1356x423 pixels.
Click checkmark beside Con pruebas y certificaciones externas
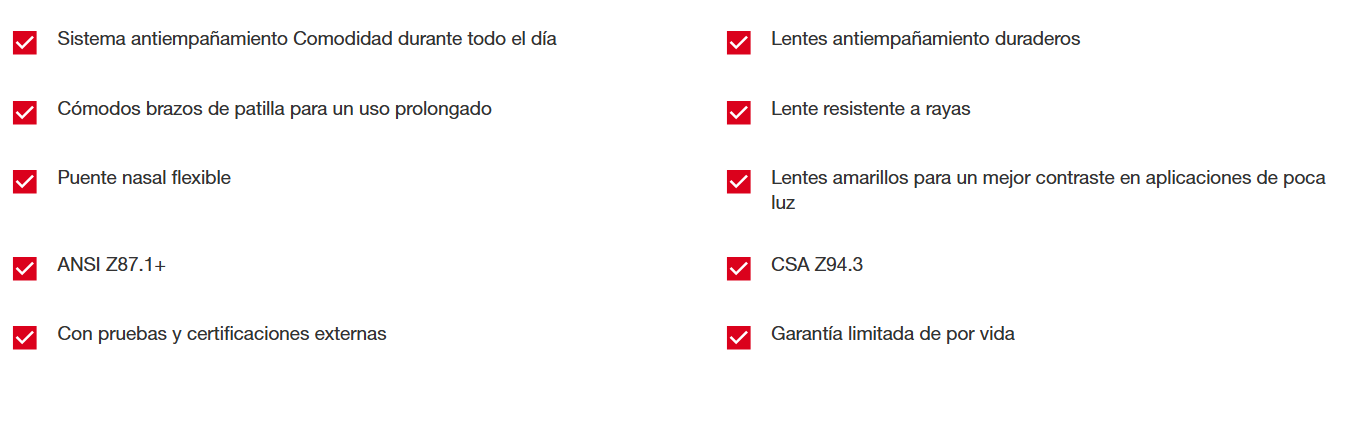click(x=25, y=337)
